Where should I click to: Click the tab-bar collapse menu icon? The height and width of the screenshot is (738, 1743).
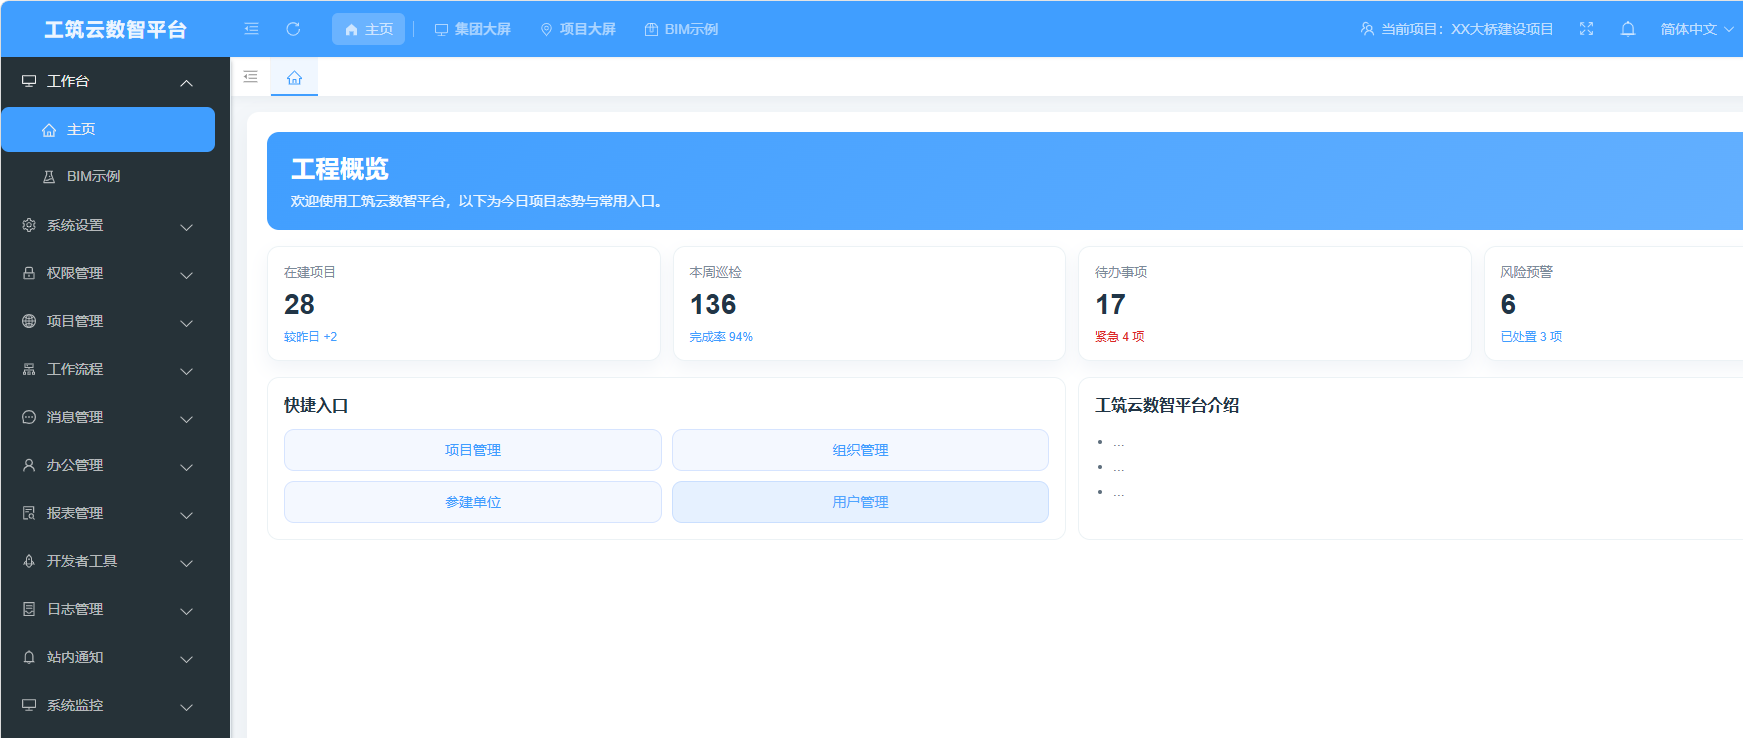pyautogui.click(x=250, y=77)
